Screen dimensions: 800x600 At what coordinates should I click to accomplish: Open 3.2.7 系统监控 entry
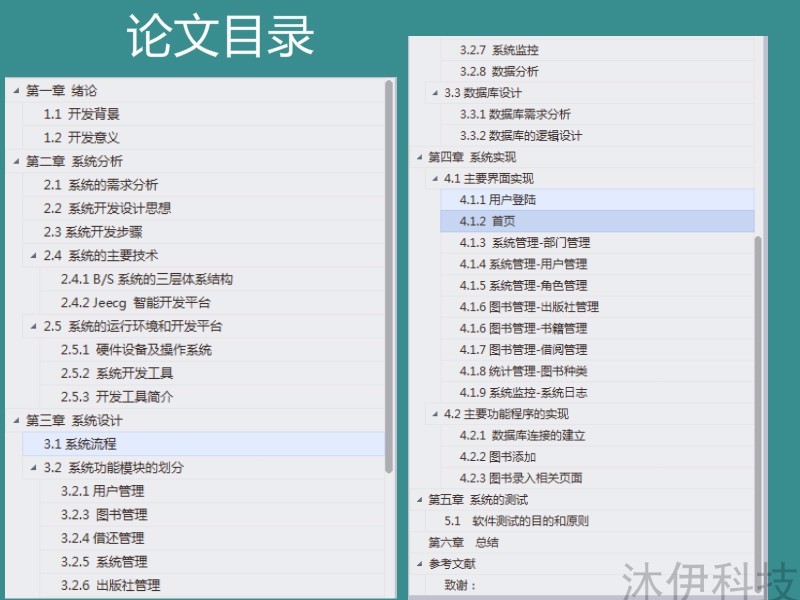point(499,50)
